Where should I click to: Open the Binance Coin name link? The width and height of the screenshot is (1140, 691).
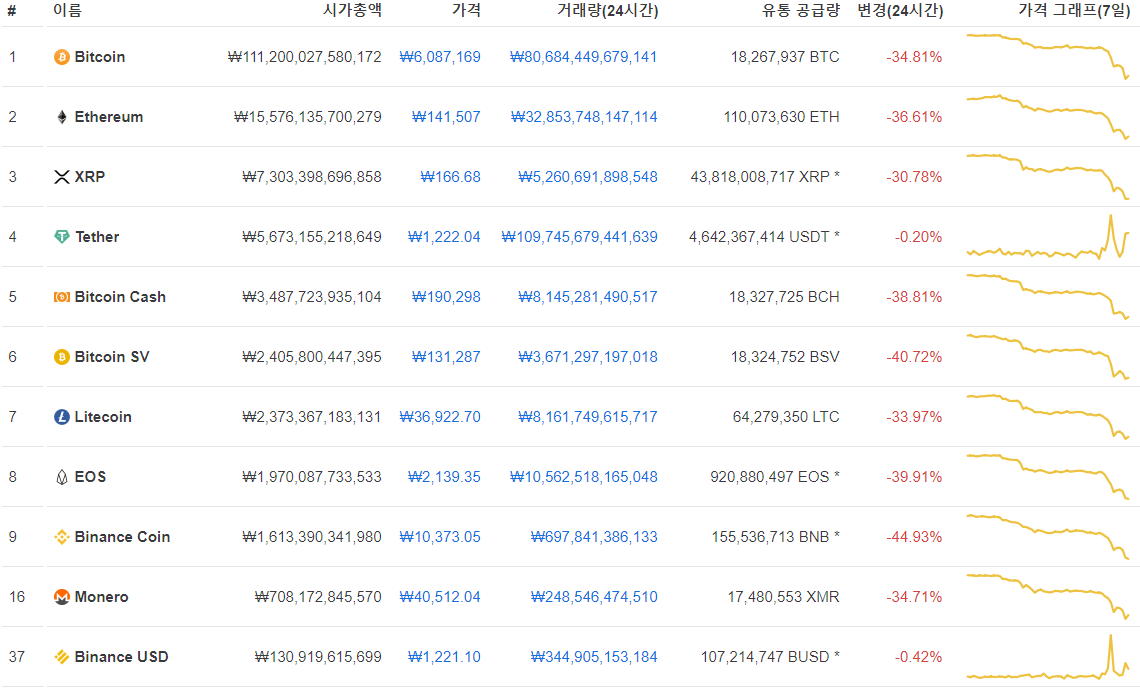click(122, 537)
